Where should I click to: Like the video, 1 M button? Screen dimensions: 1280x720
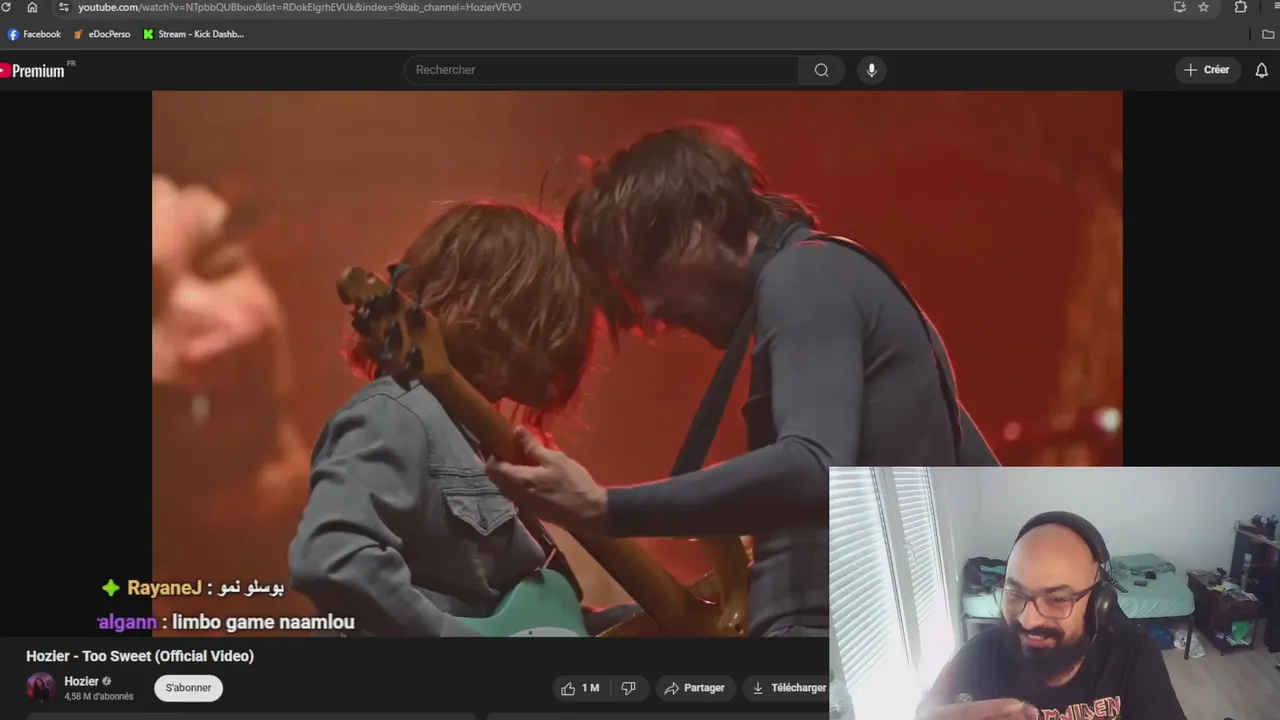point(580,688)
